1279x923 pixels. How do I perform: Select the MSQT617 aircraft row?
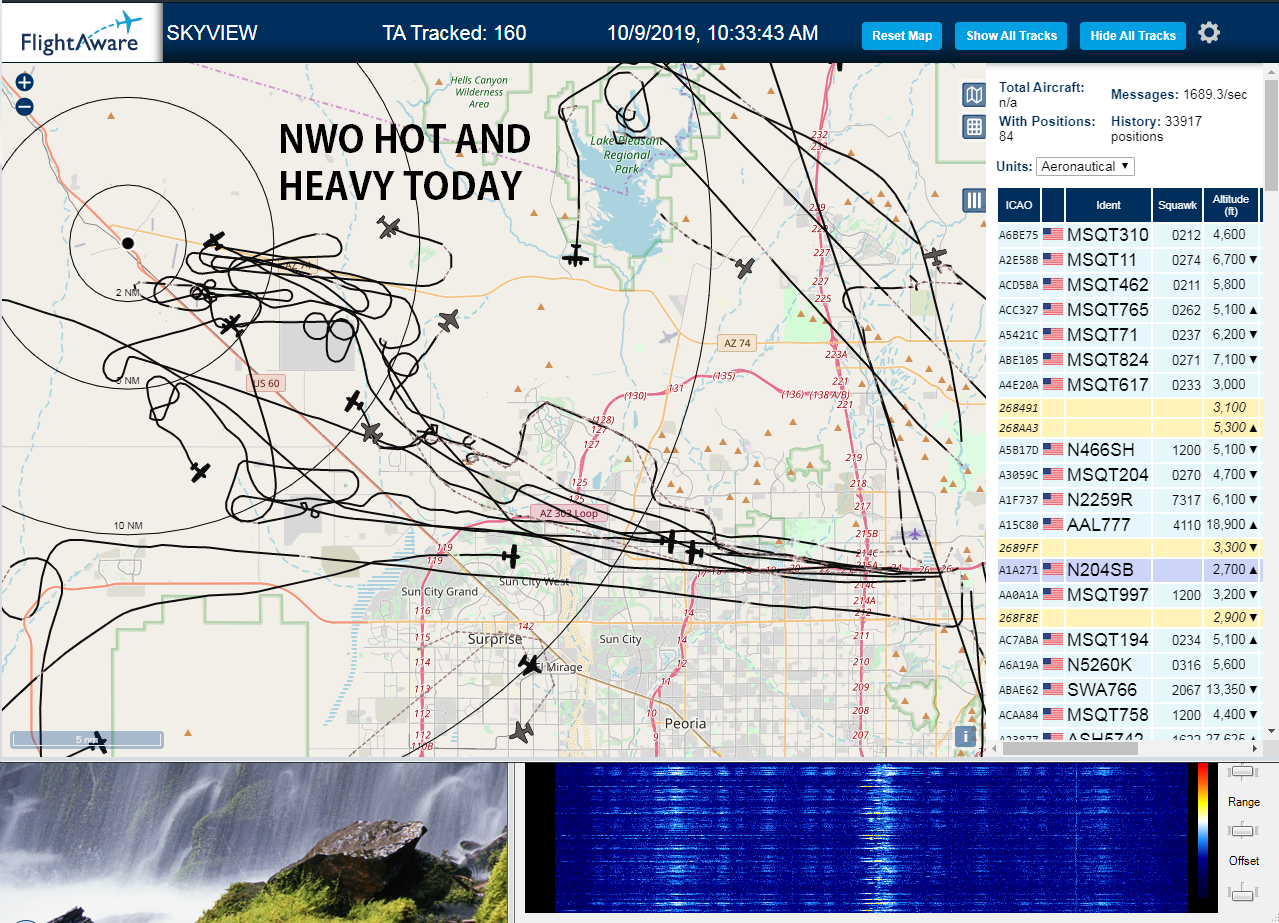coord(1129,384)
